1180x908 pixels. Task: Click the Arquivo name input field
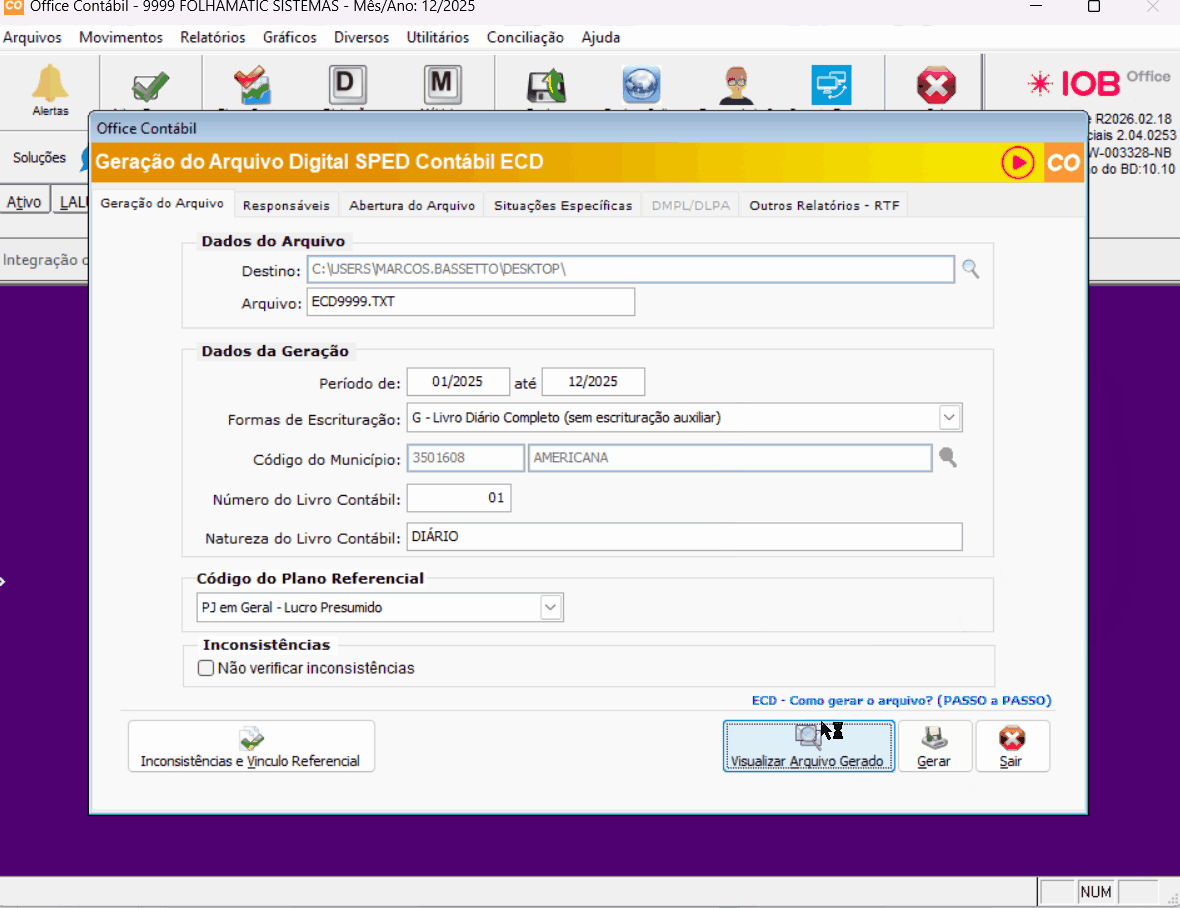(470, 302)
